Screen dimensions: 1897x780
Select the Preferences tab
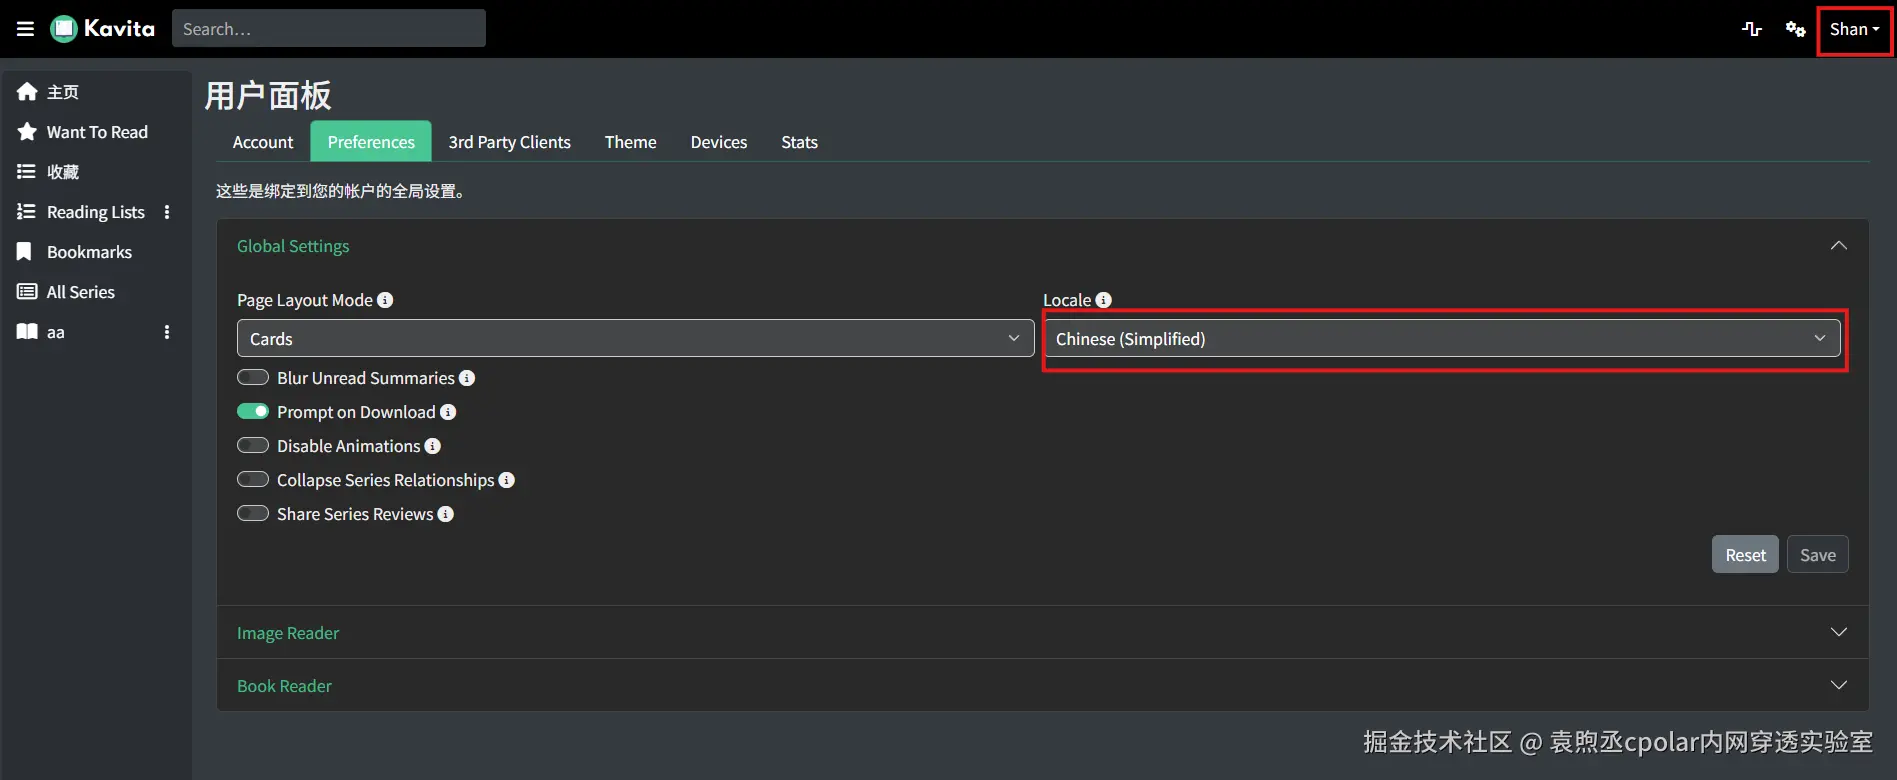pyautogui.click(x=371, y=142)
